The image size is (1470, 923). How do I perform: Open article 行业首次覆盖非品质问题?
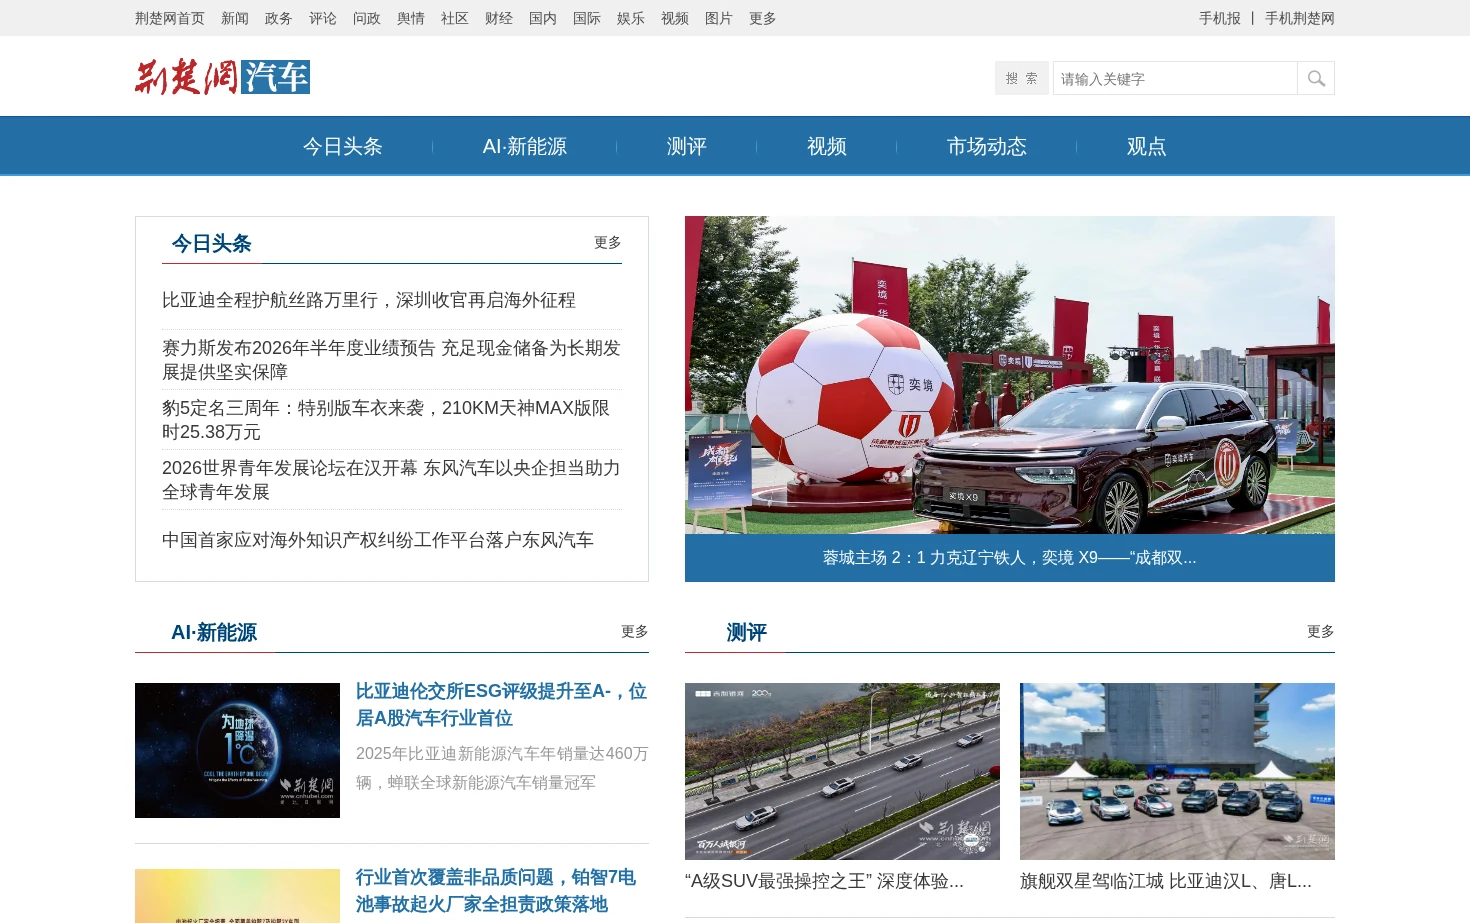click(496, 890)
